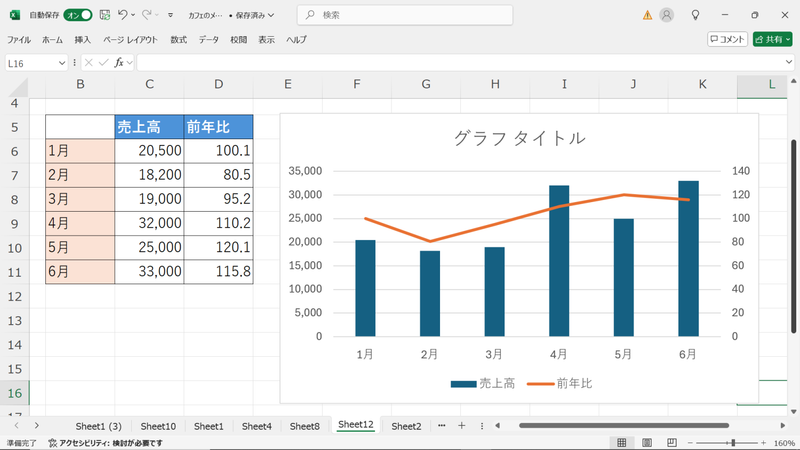Switch to Sheet2 tab
The height and width of the screenshot is (450, 800).
406,426
